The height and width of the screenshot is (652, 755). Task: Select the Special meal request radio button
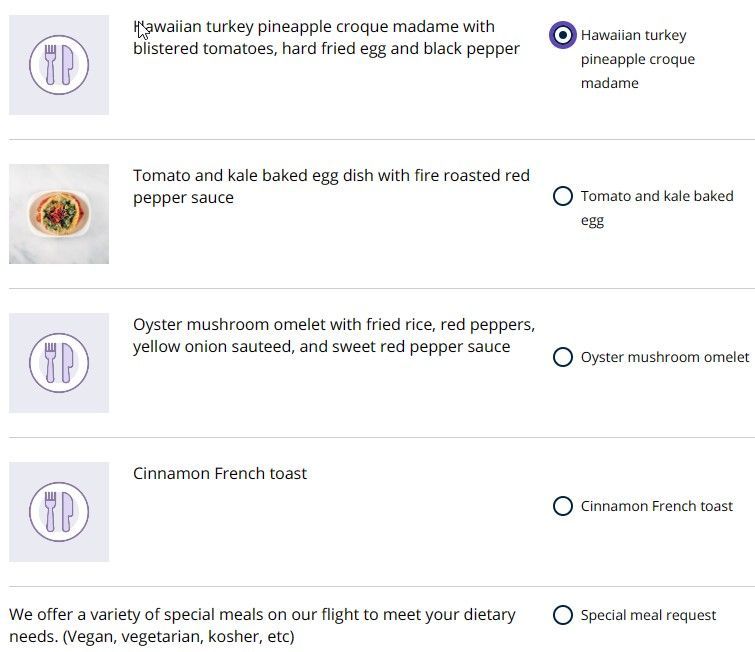pos(562,615)
